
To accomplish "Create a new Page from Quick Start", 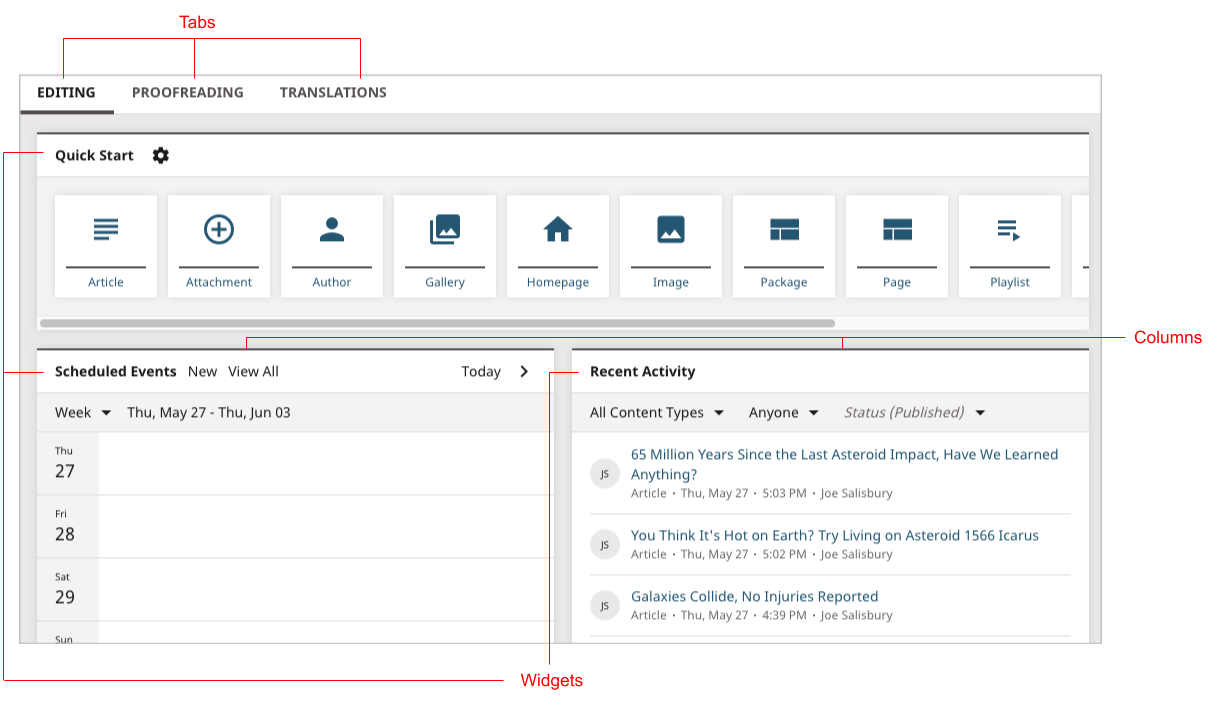I will coord(897,246).
